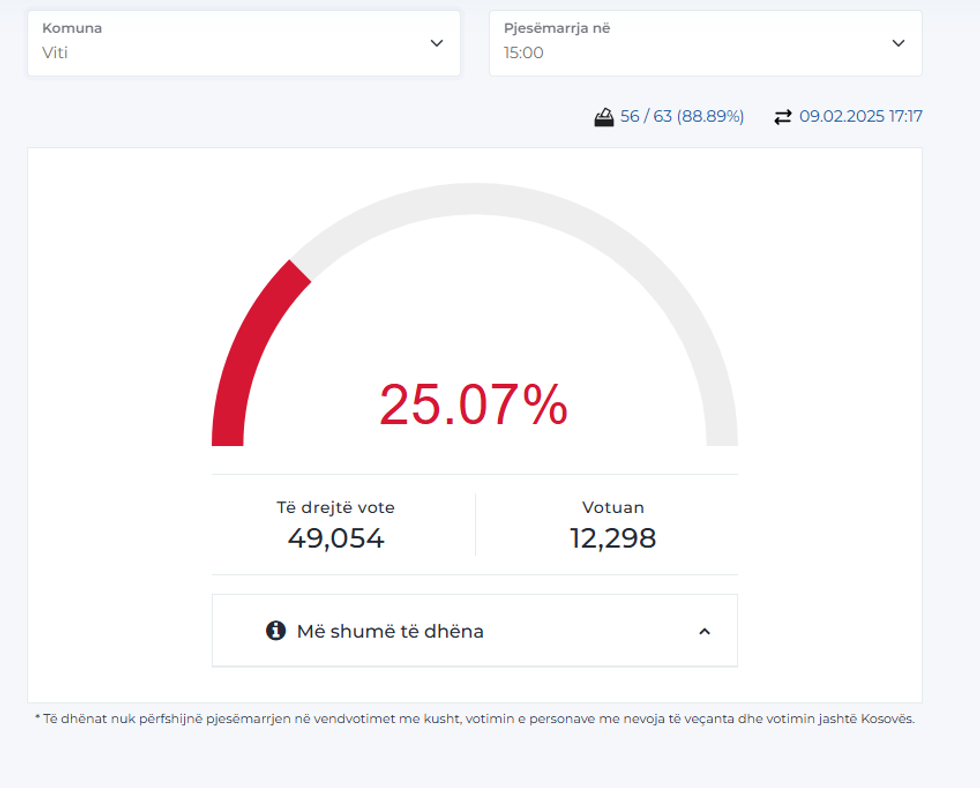The image size is (980, 788).
Task: Click the 09.02.2025 17:17 timestamp
Action: [x=860, y=117]
